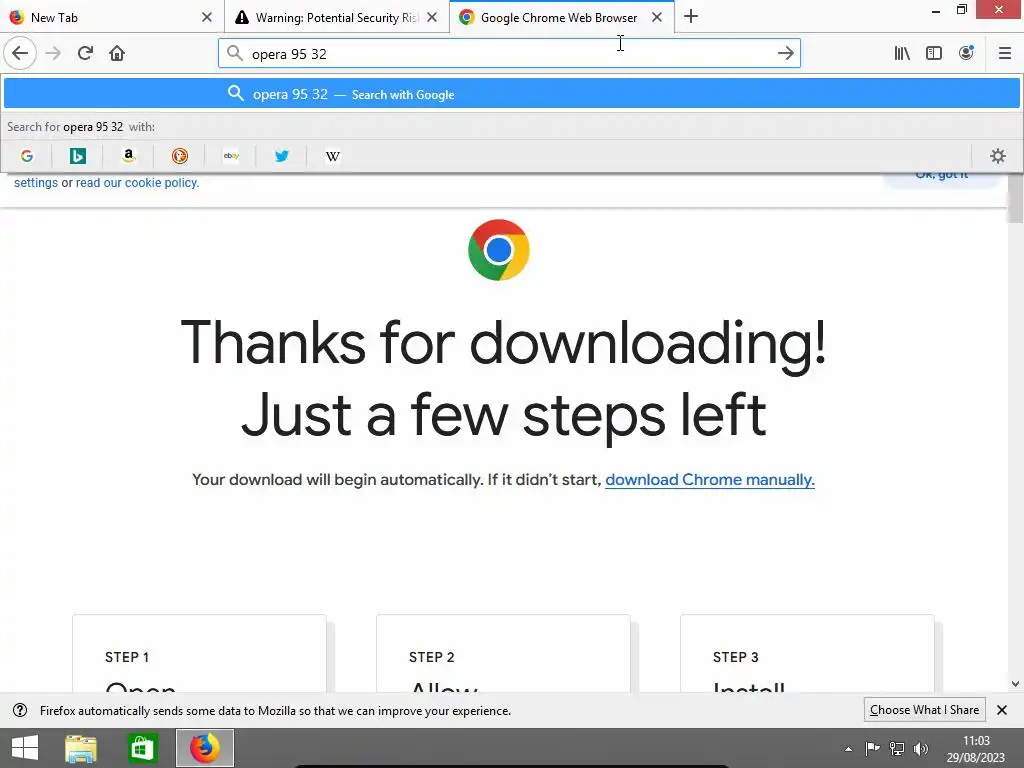Screen dimensions: 1024x768
Task: Click Choose What I Share button
Action: (x=924, y=710)
